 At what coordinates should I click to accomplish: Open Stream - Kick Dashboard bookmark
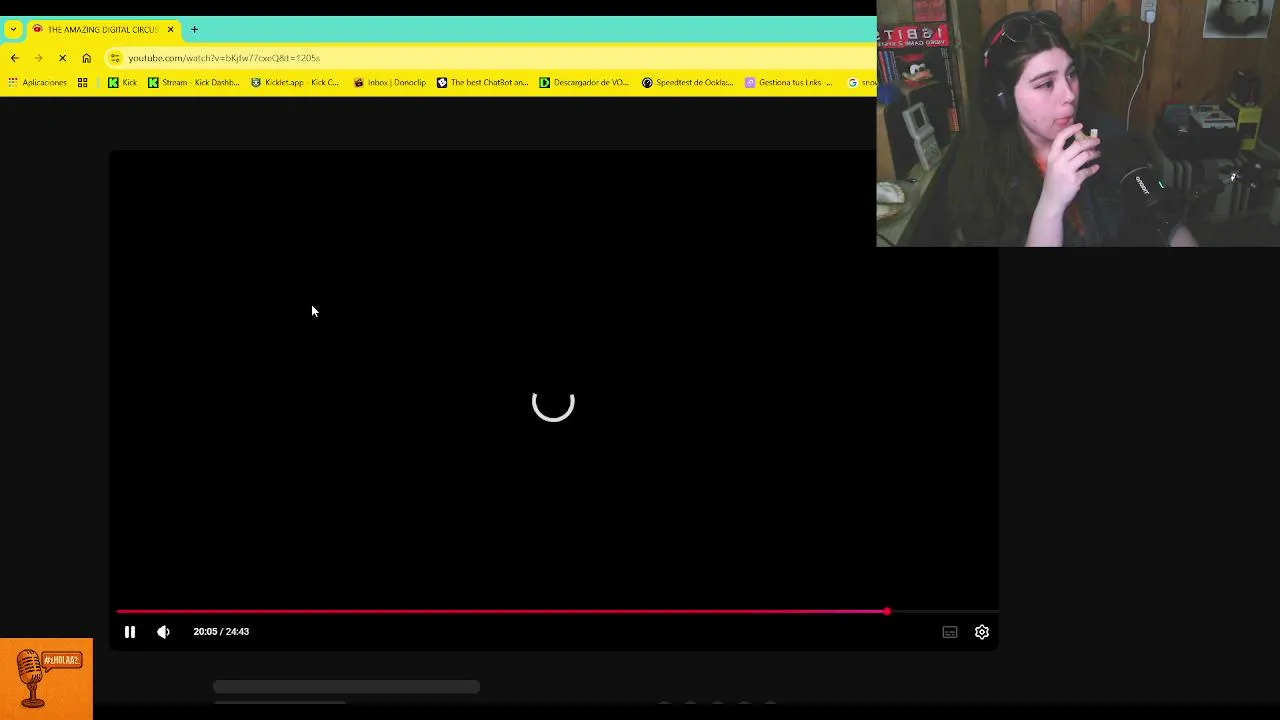click(x=193, y=82)
